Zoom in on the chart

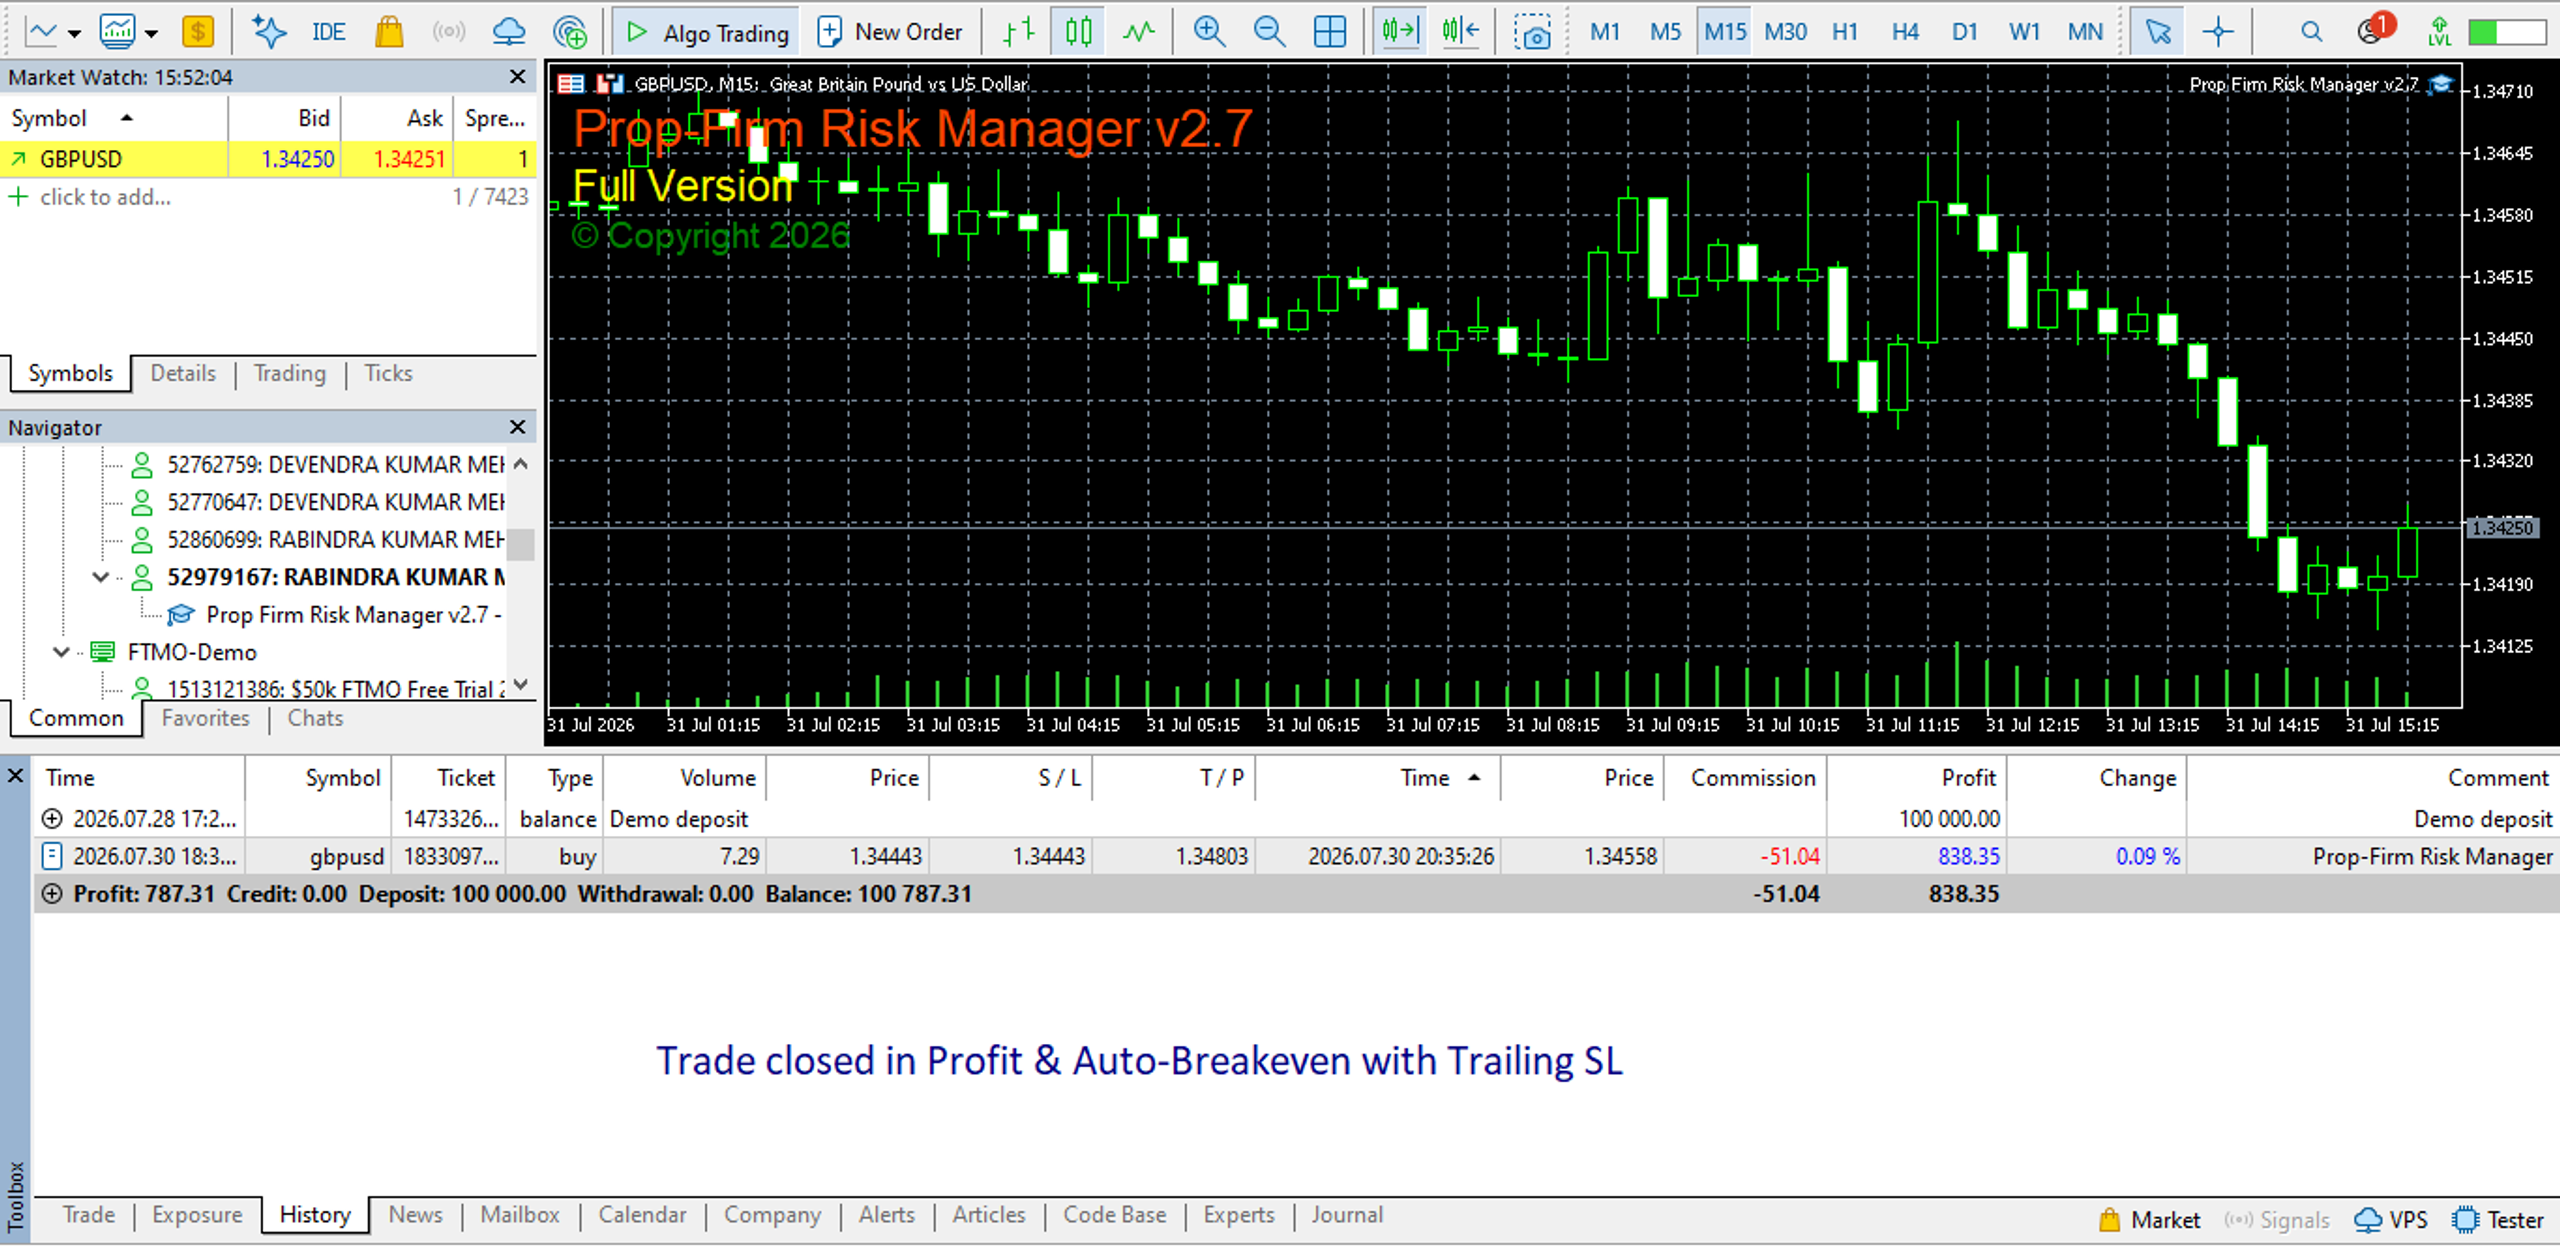click(x=1210, y=32)
